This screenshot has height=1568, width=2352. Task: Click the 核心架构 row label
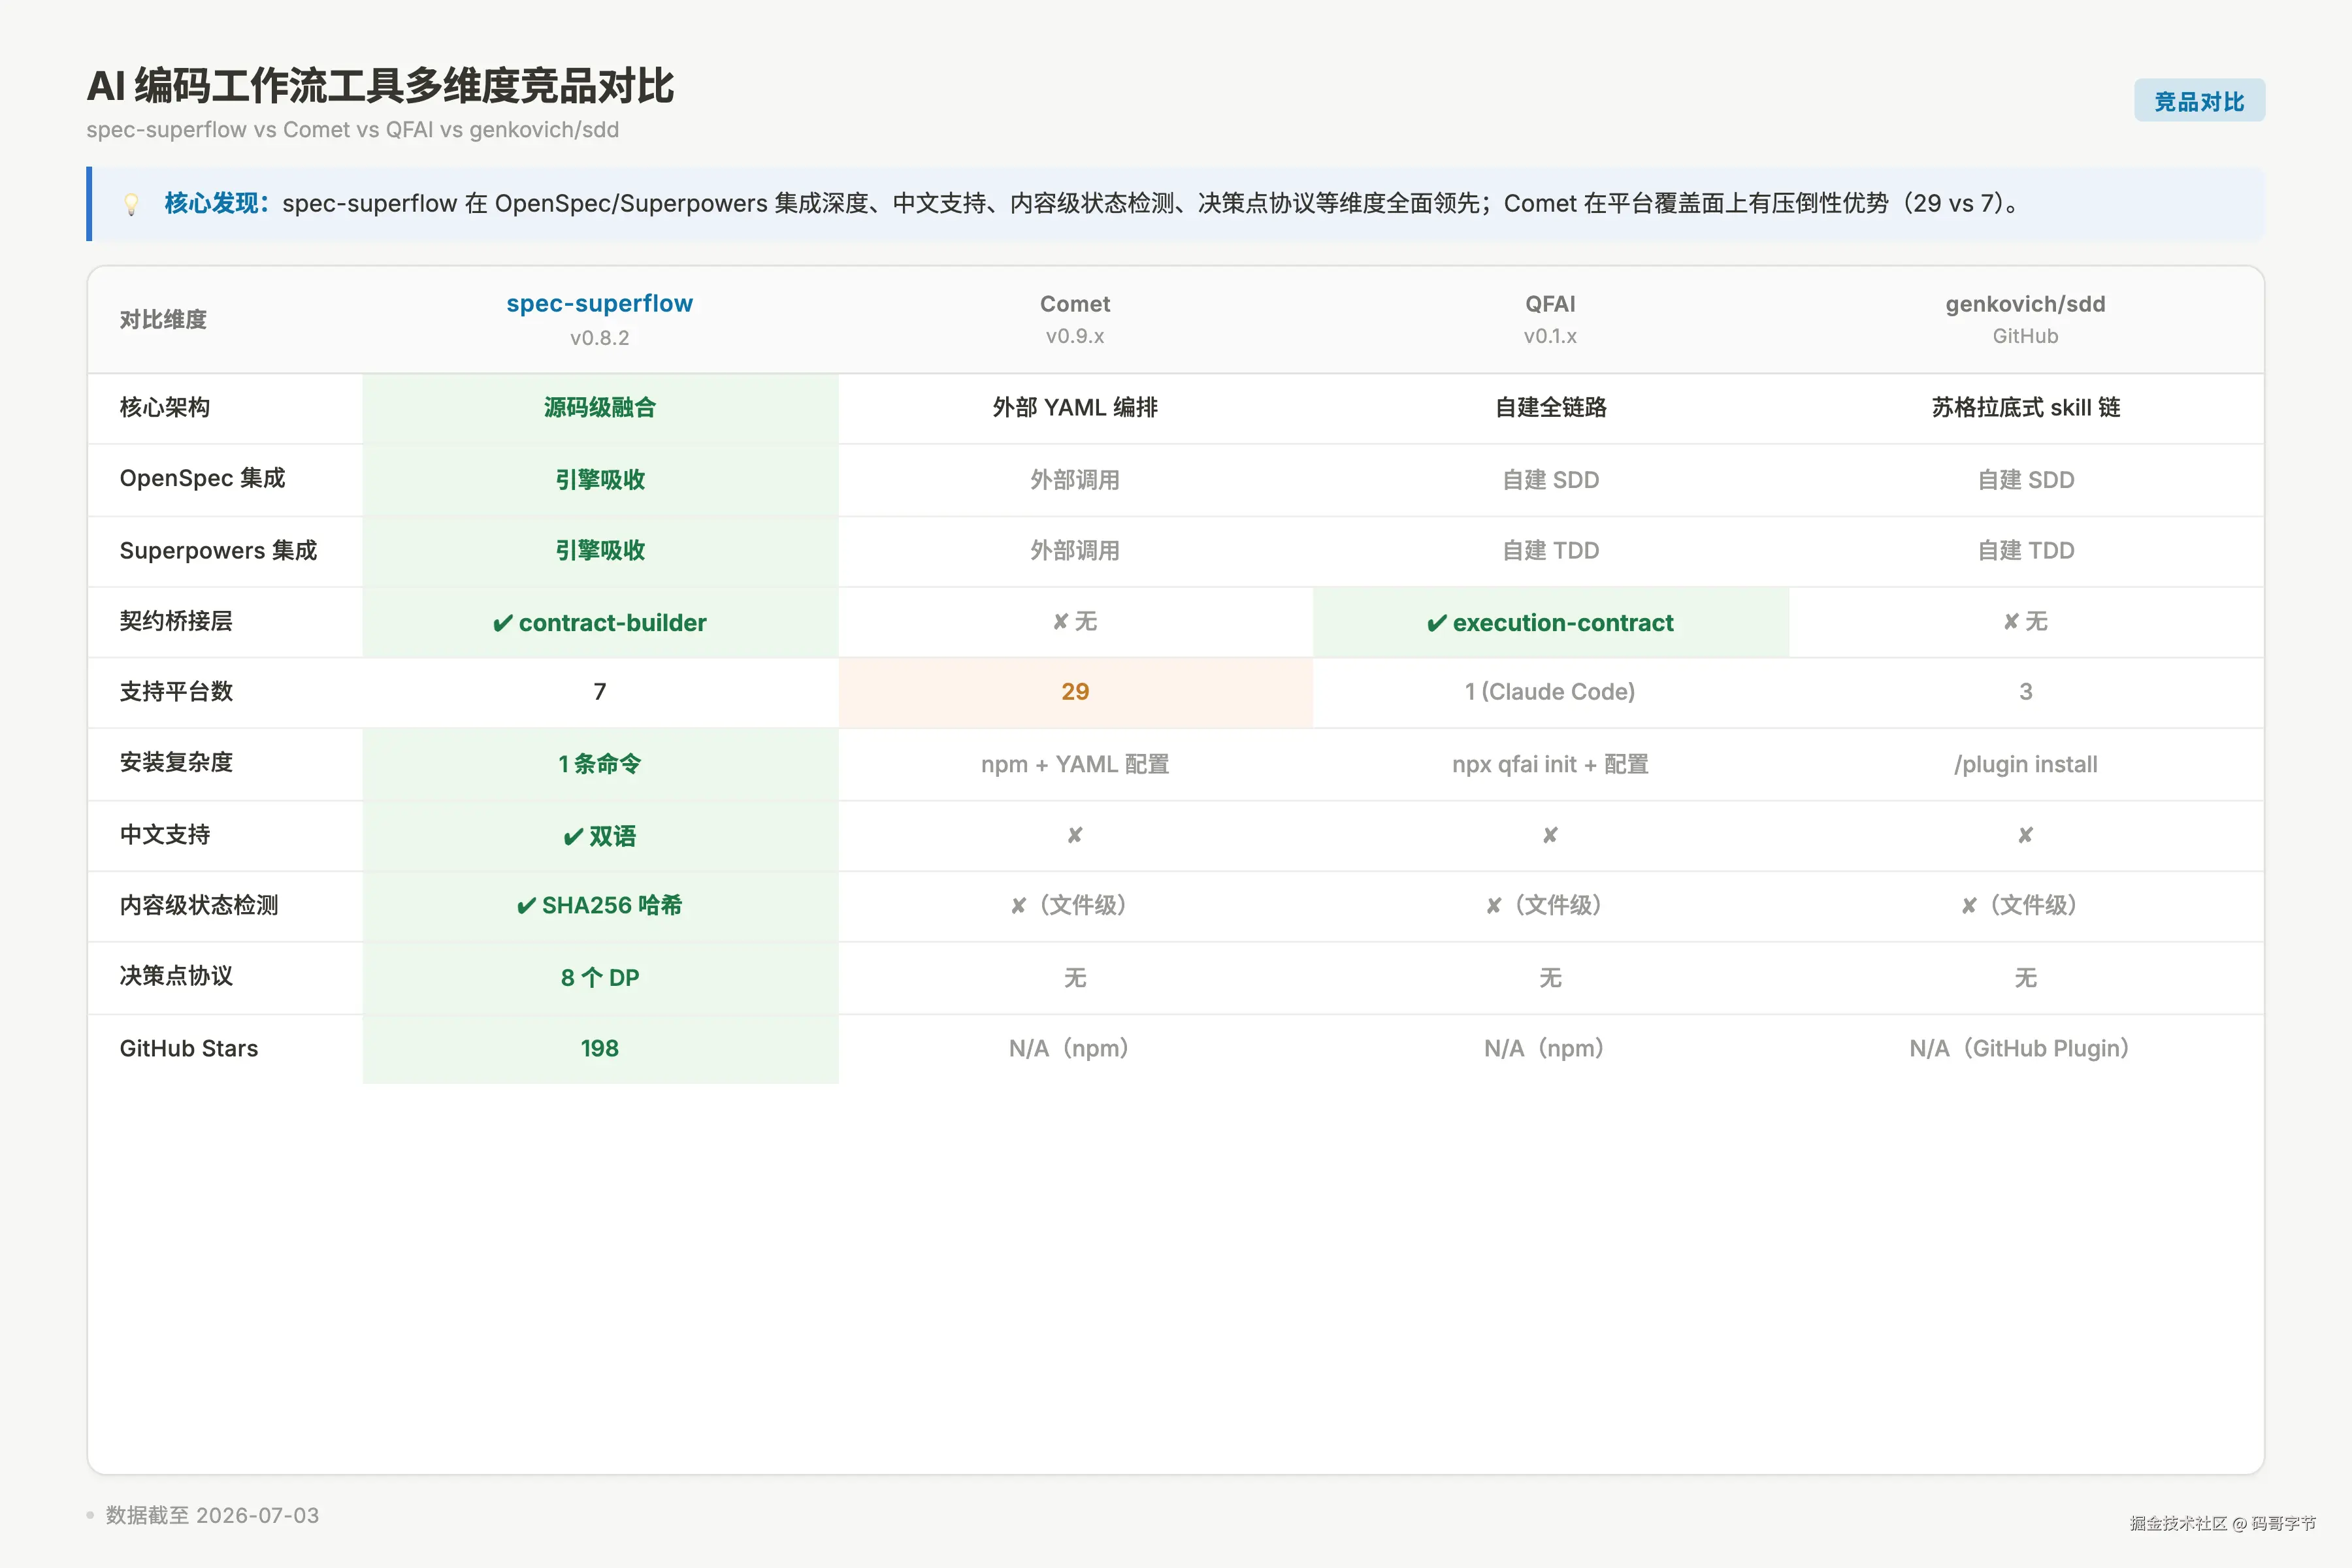pyautogui.click(x=165, y=407)
